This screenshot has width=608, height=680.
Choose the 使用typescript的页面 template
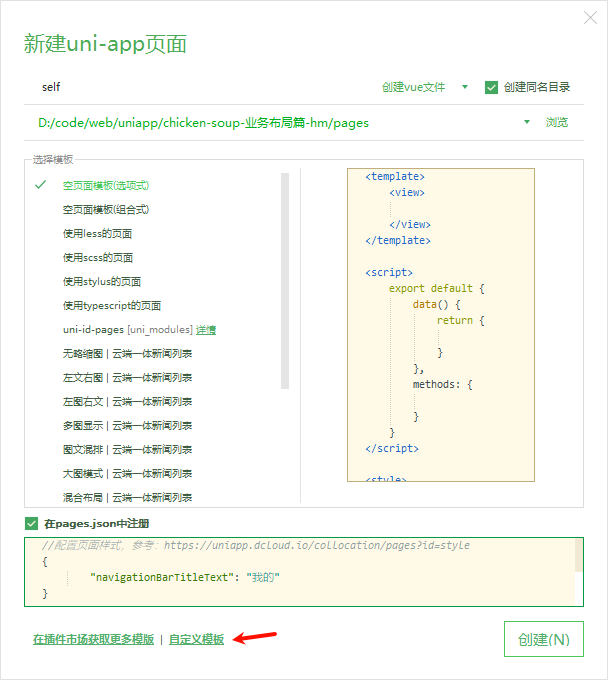(112, 306)
